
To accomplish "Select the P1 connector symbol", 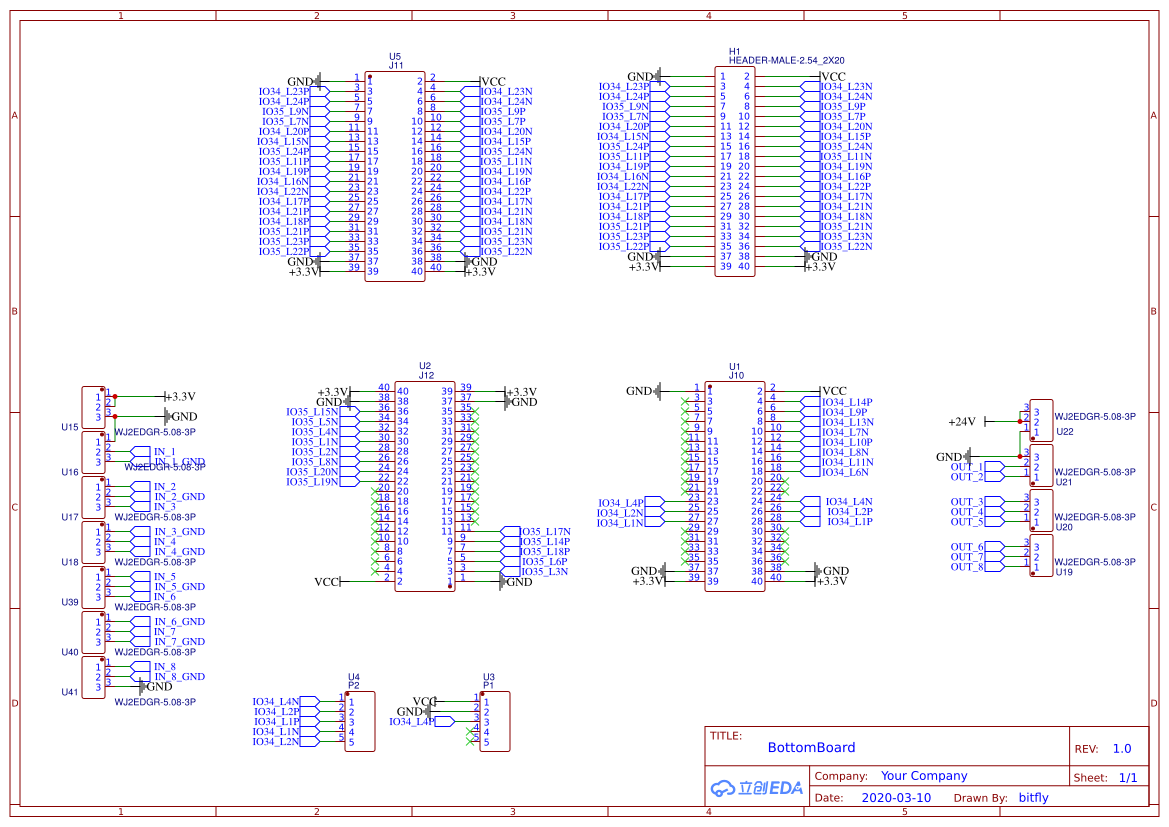I will [x=496, y=721].
